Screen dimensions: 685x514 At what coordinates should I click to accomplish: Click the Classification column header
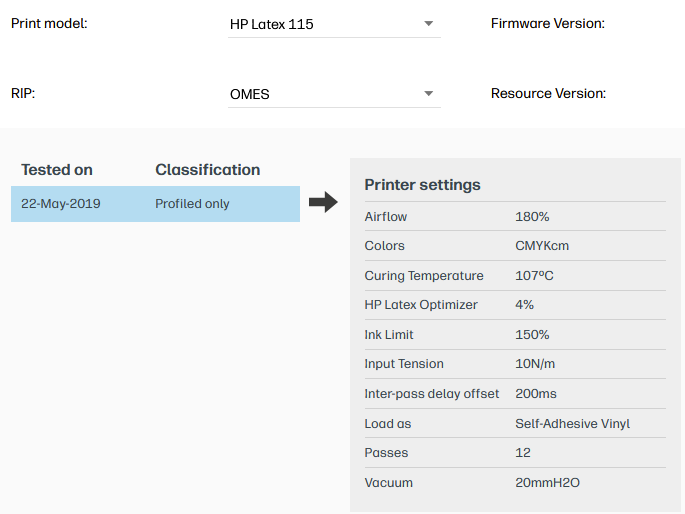[x=208, y=169]
